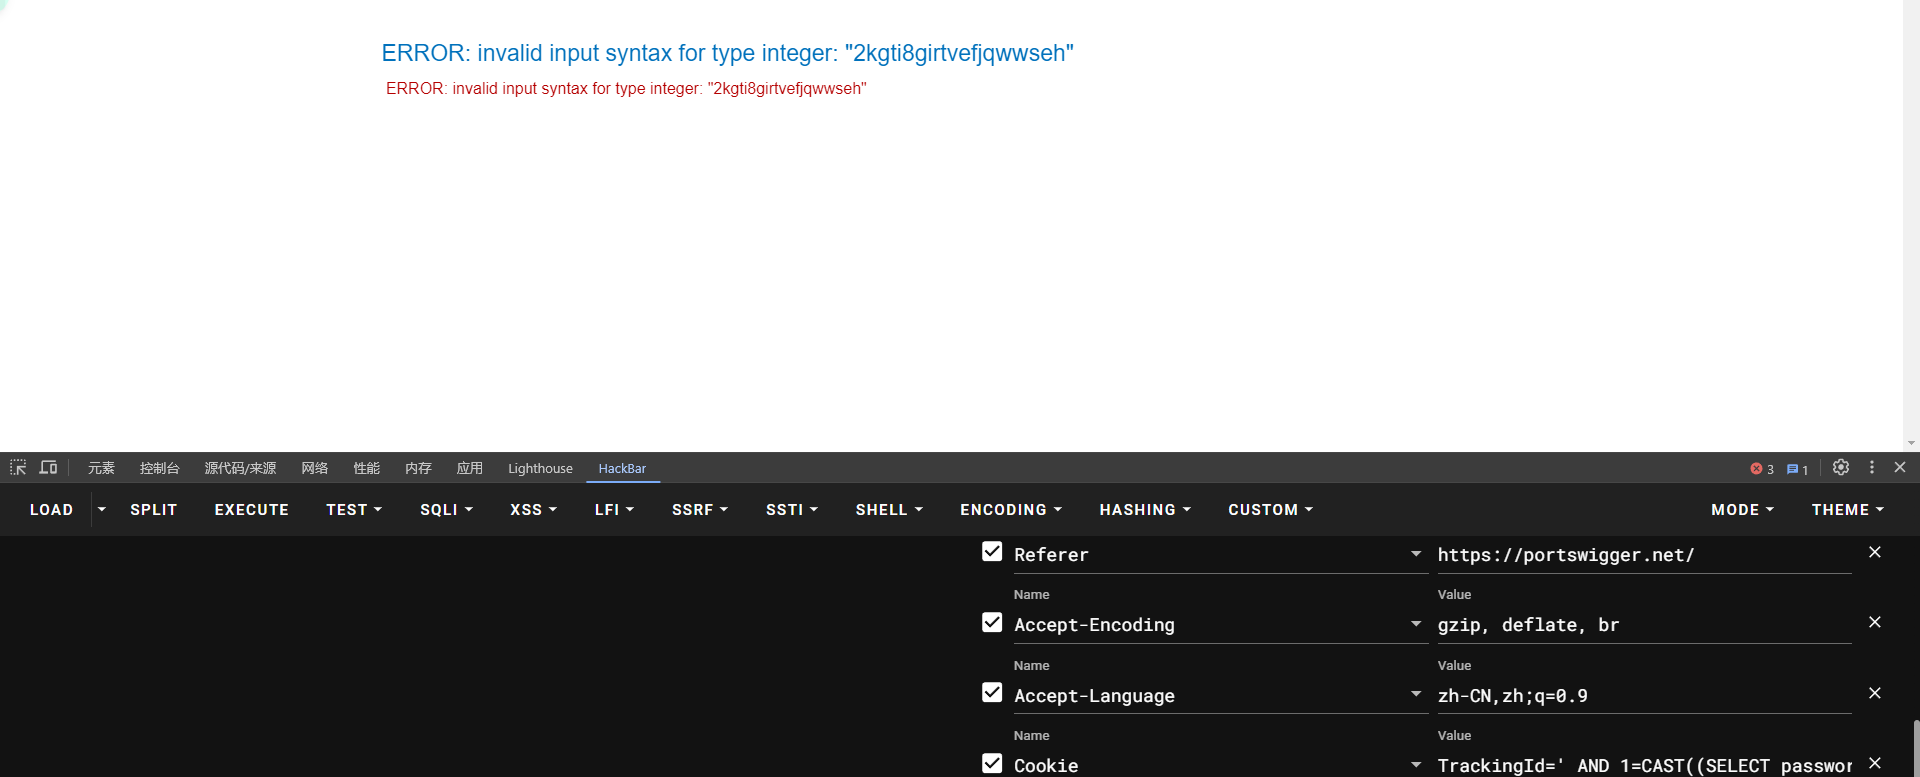Uncheck the Accept-Language header checkbox
The width and height of the screenshot is (1920, 777).
[x=992, y=692]
